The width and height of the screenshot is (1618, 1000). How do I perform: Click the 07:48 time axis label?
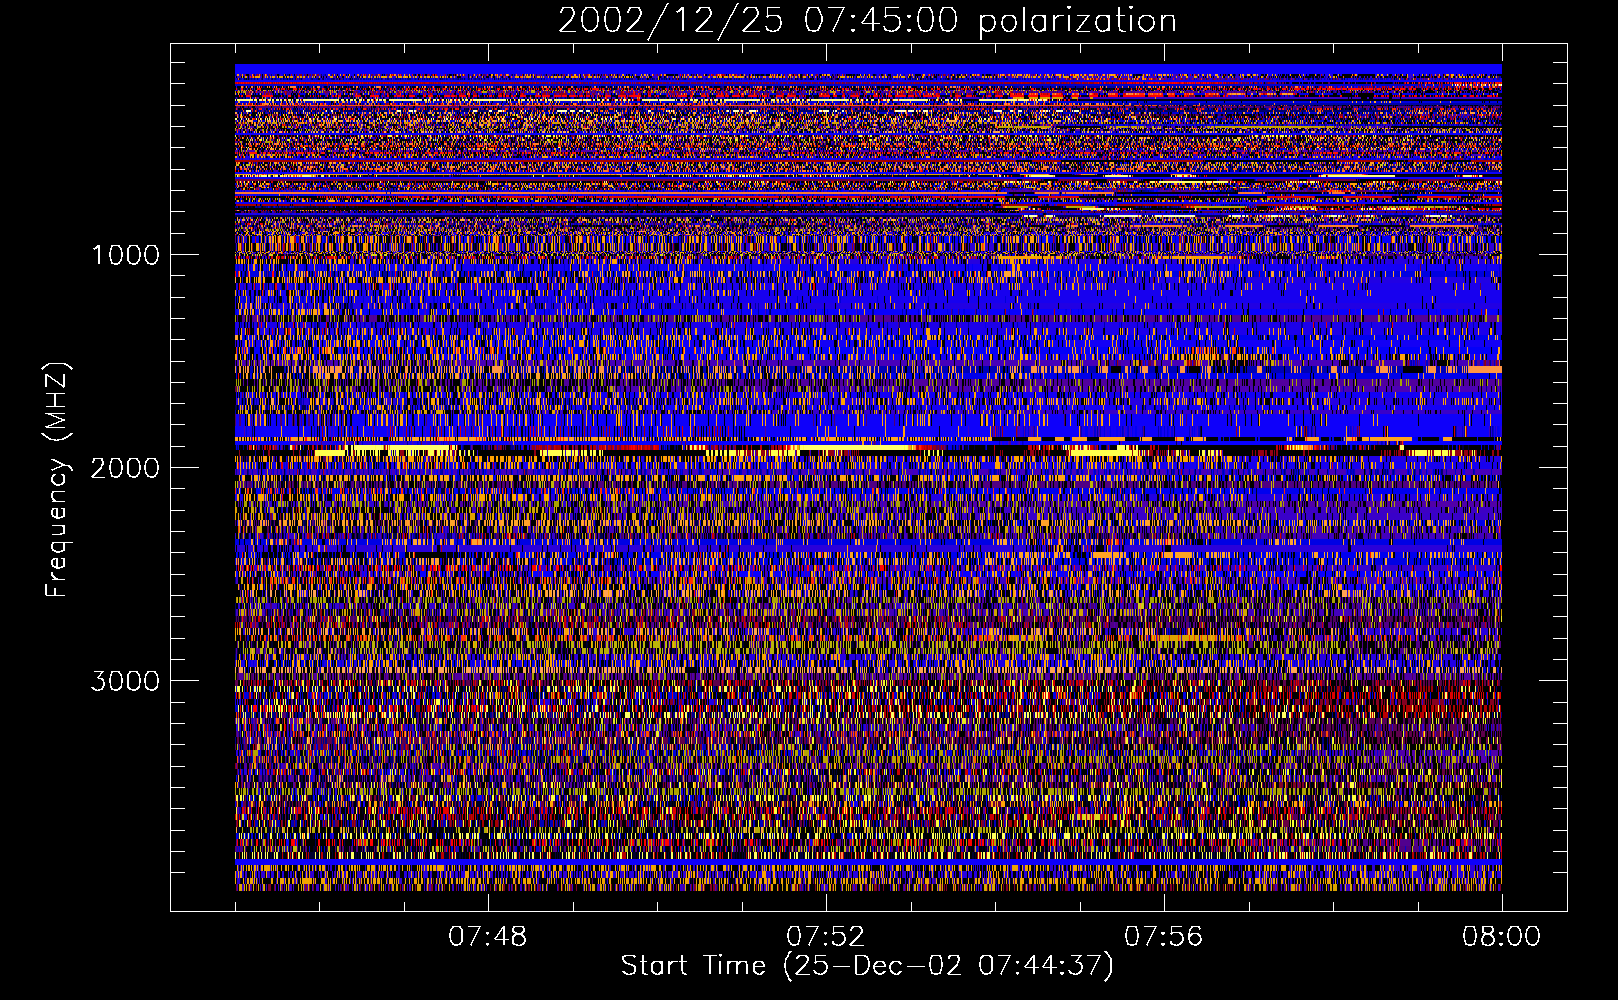coord(487,937)
